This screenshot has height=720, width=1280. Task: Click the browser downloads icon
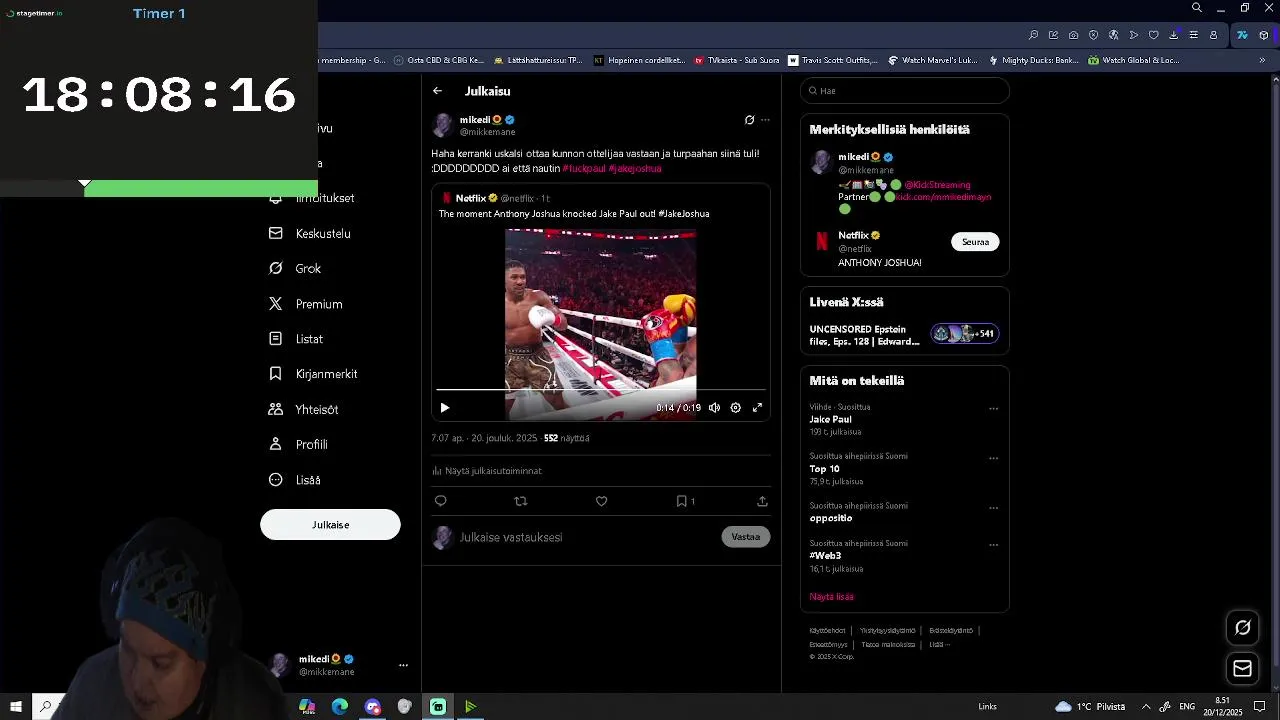(x=1173, y=35)
